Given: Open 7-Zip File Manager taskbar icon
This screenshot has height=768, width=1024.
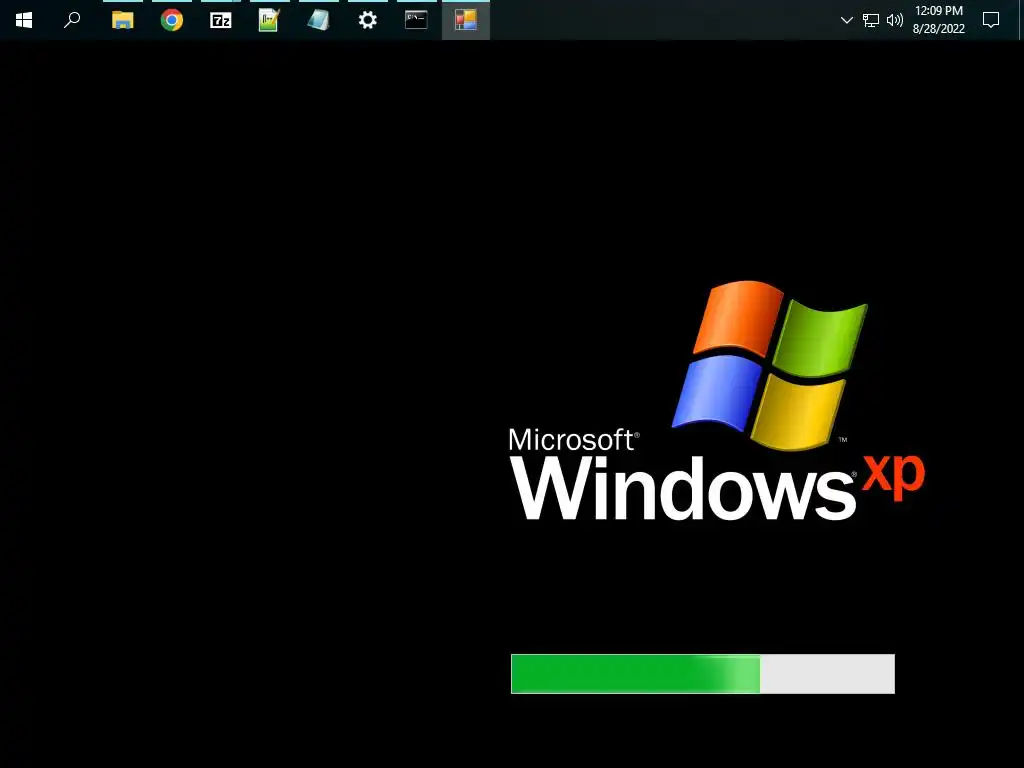Looking at the screenshot, I should pyautogui.click(x=221, y=20).
